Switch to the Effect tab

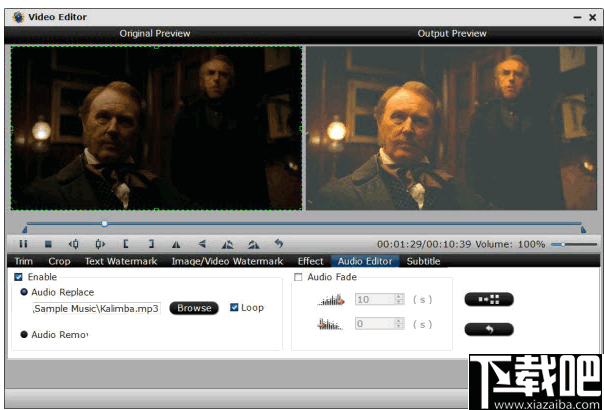310,261
